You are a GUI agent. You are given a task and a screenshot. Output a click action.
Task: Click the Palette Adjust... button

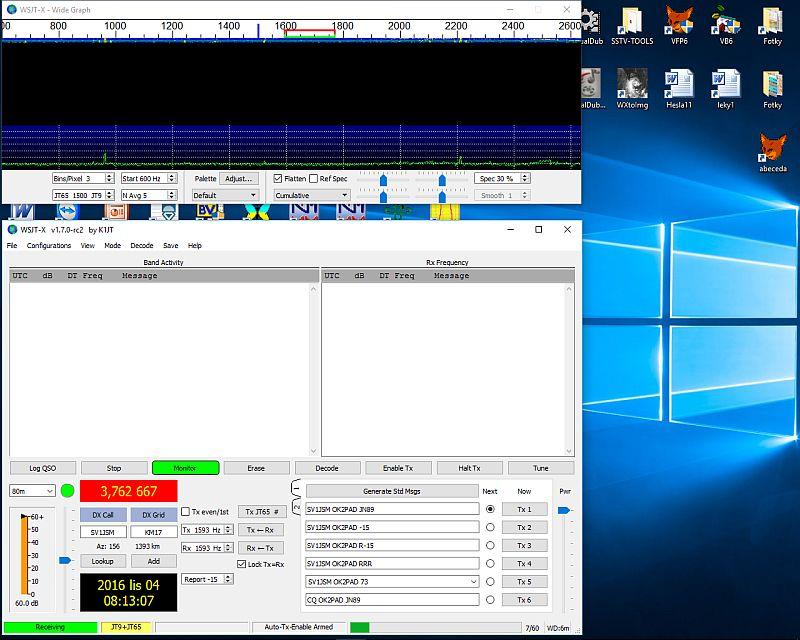click(x=239, y=179)
